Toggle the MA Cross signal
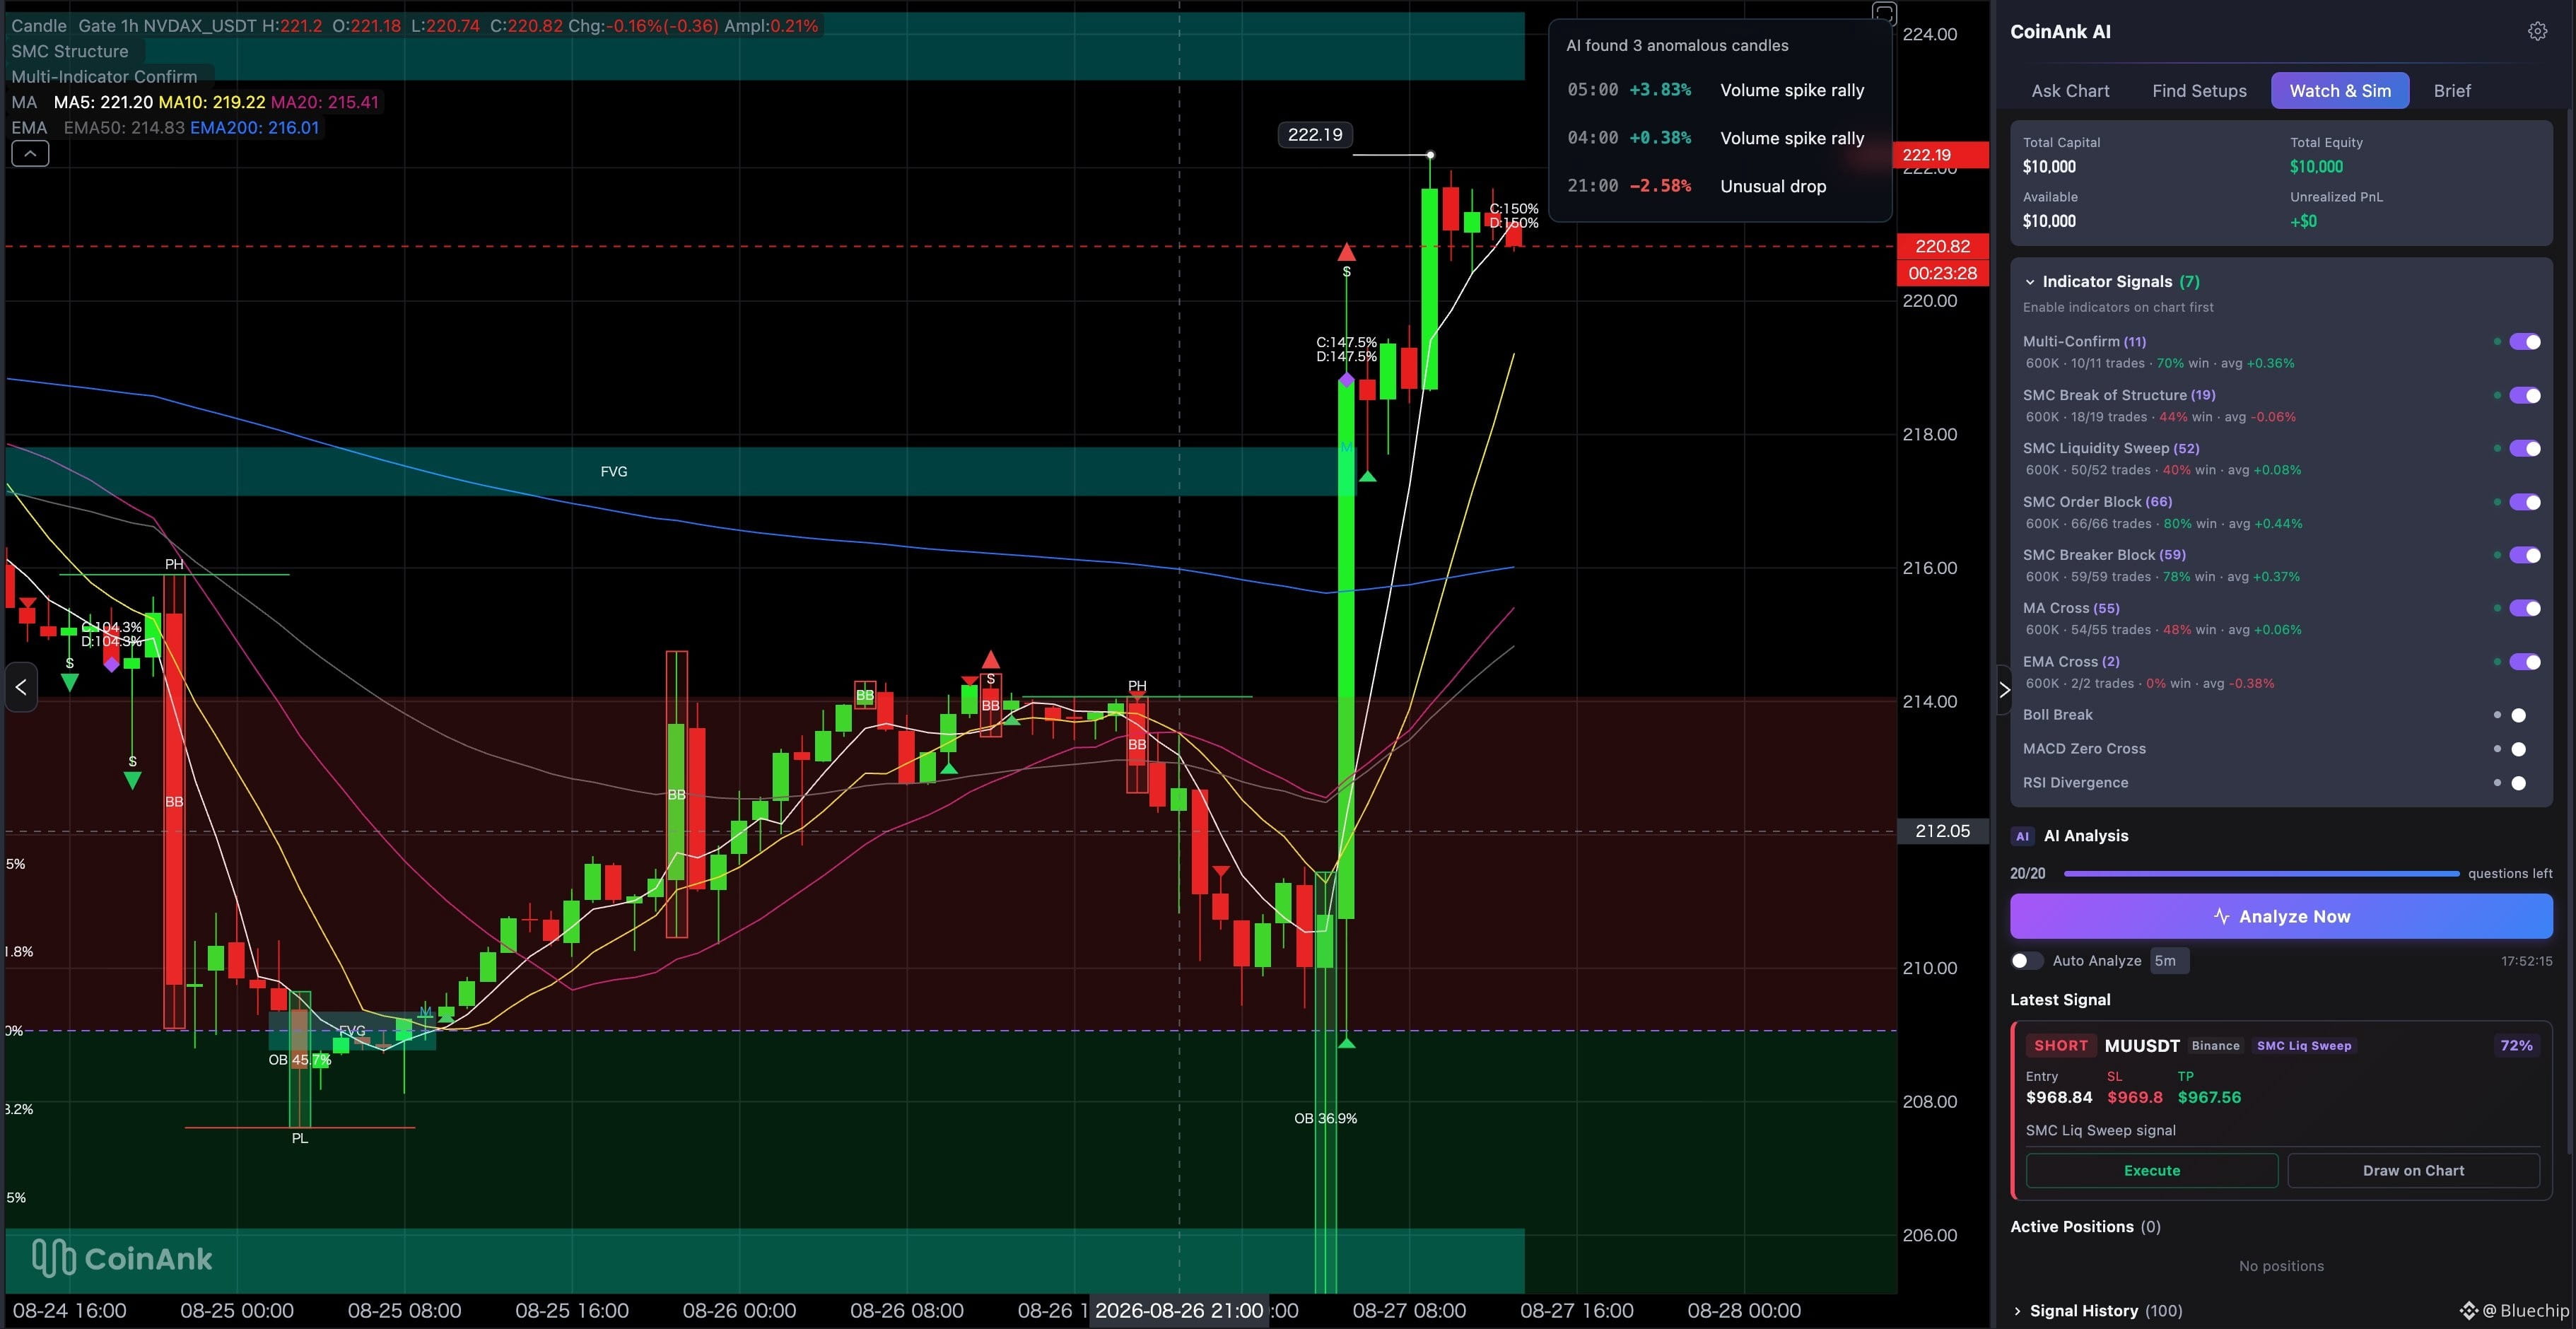This screenshot has width=2576, height=1329. click(2525, 608)
